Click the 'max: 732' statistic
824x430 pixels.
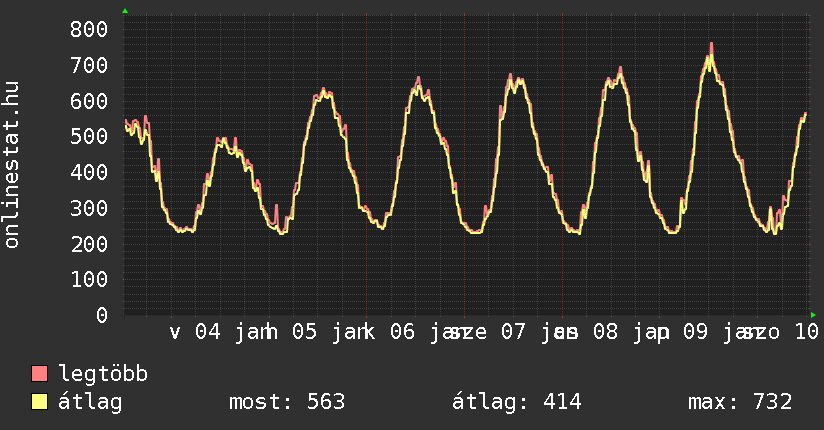740,402
